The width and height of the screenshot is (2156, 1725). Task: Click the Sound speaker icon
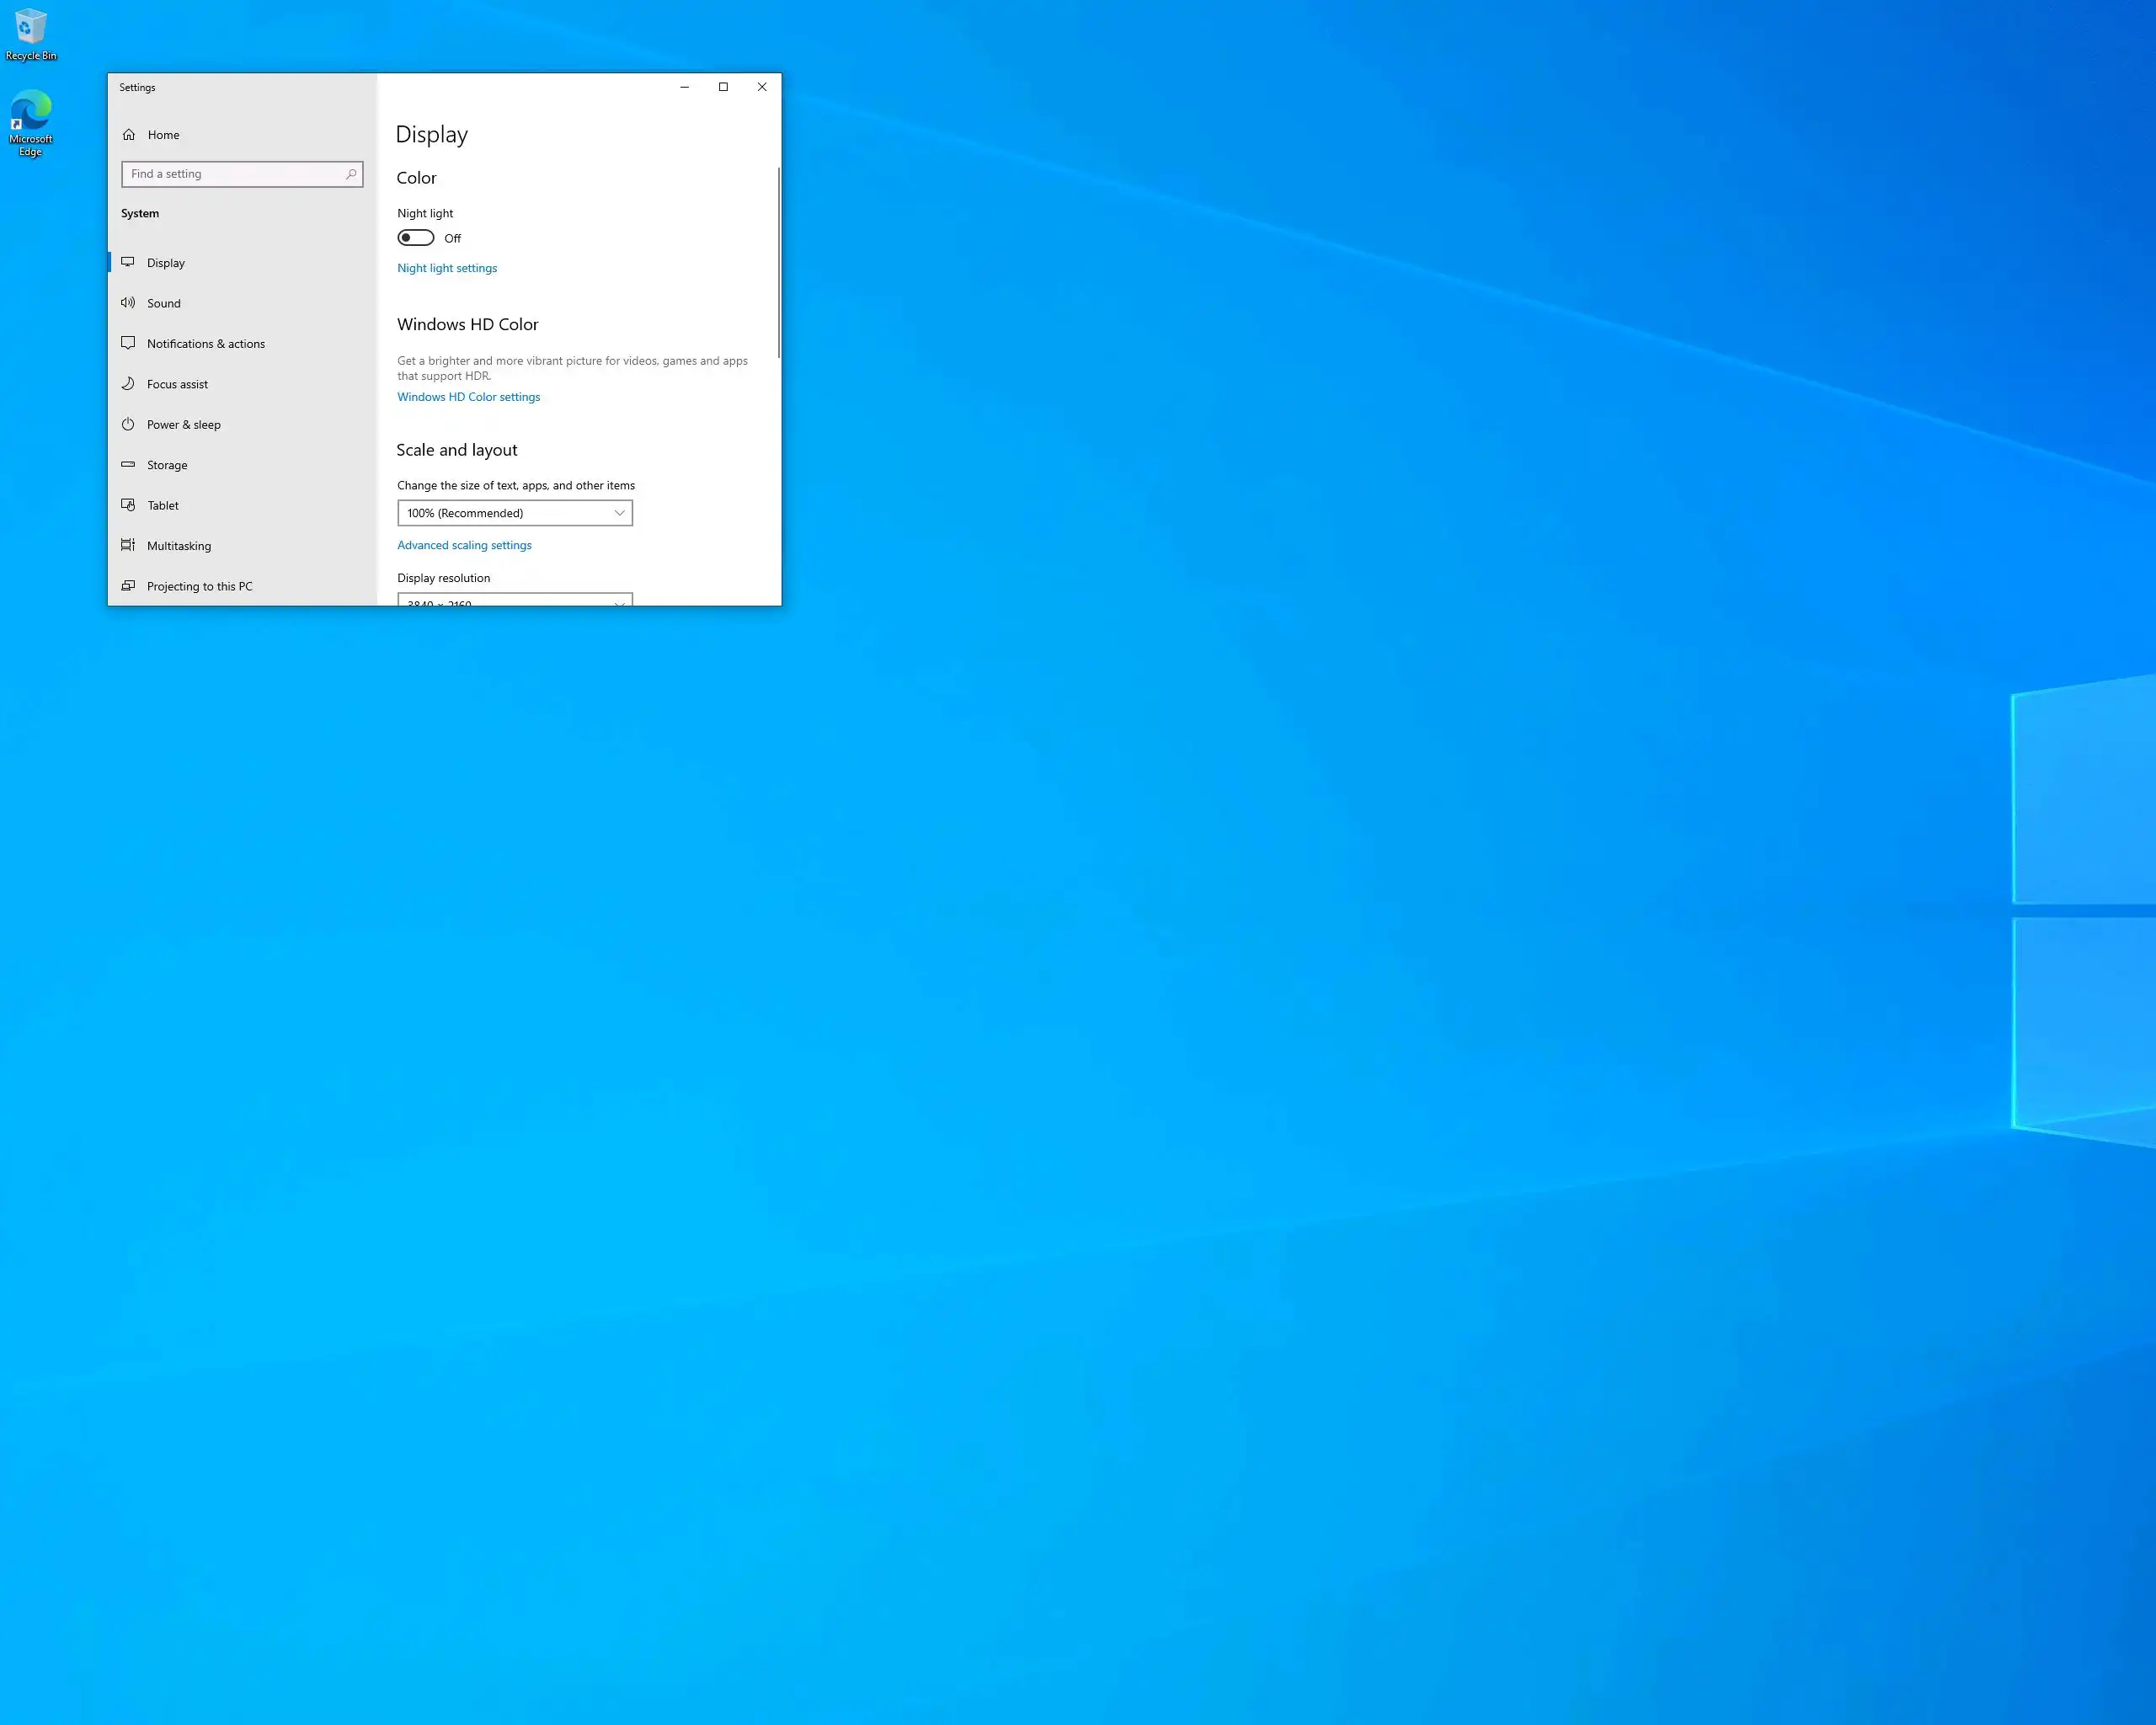128,303
